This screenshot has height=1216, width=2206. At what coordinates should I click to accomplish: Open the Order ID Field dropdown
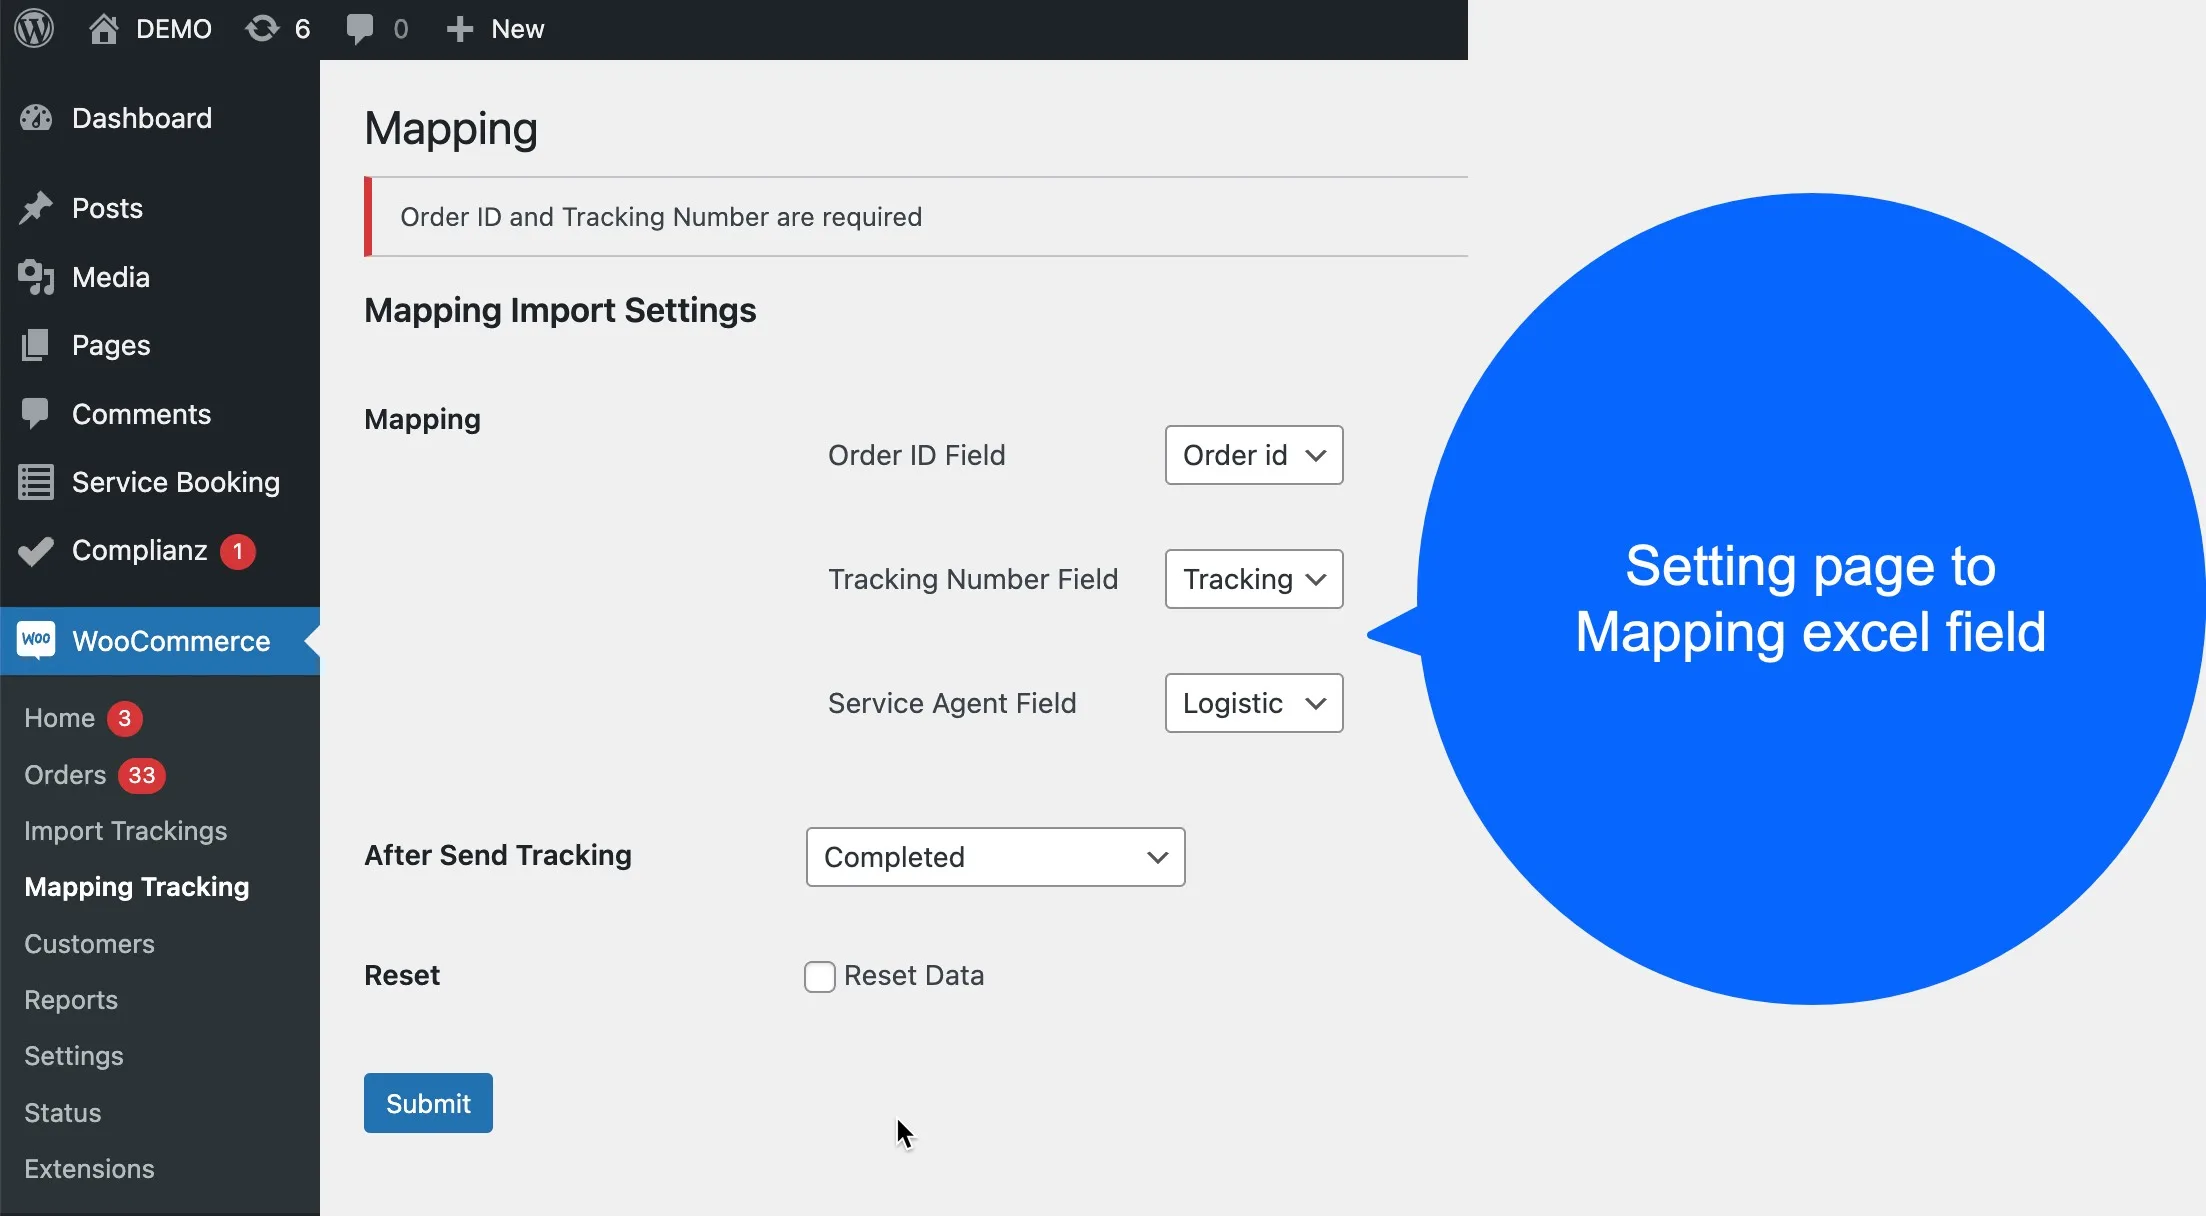tap(1253, 455)
